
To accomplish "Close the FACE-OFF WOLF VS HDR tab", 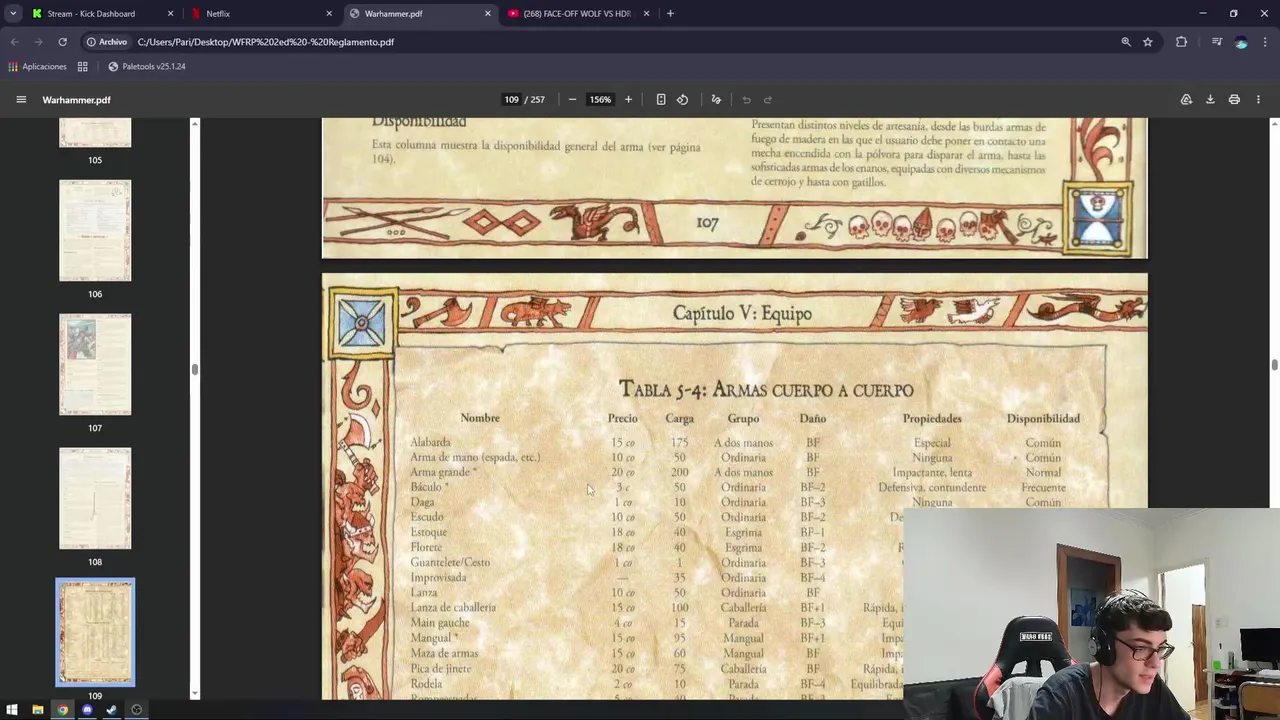I will coord(646,13).
